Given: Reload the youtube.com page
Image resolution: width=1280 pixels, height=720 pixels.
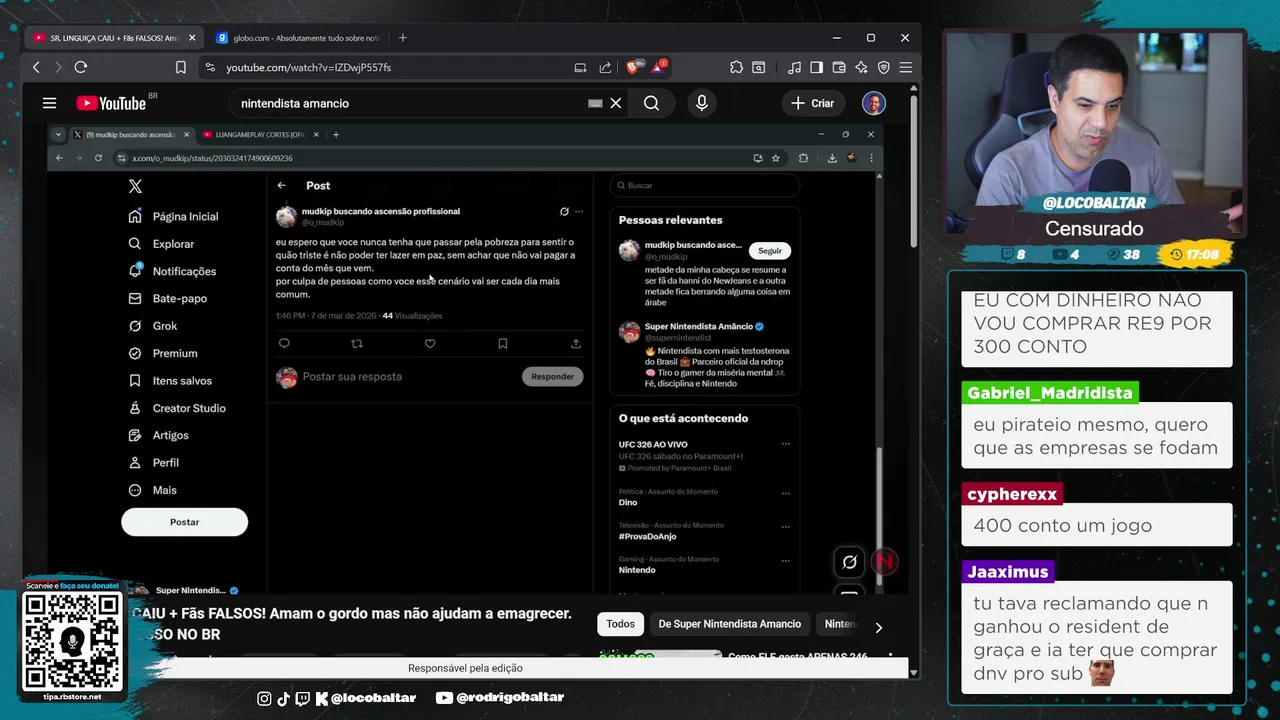Looking at the screenshot, I should point(81,67).
